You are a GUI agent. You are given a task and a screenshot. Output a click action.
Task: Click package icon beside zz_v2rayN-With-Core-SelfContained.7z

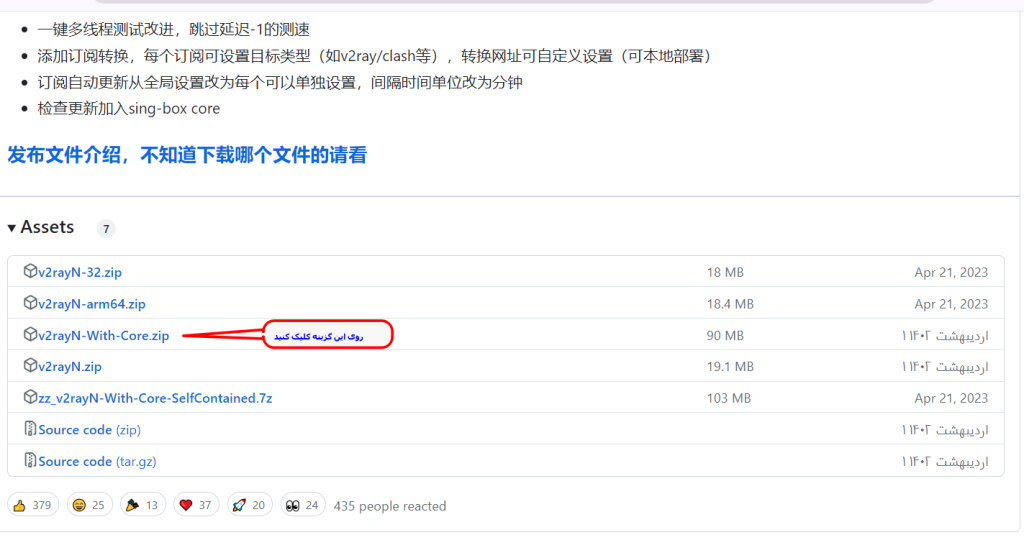pos(30,398)
